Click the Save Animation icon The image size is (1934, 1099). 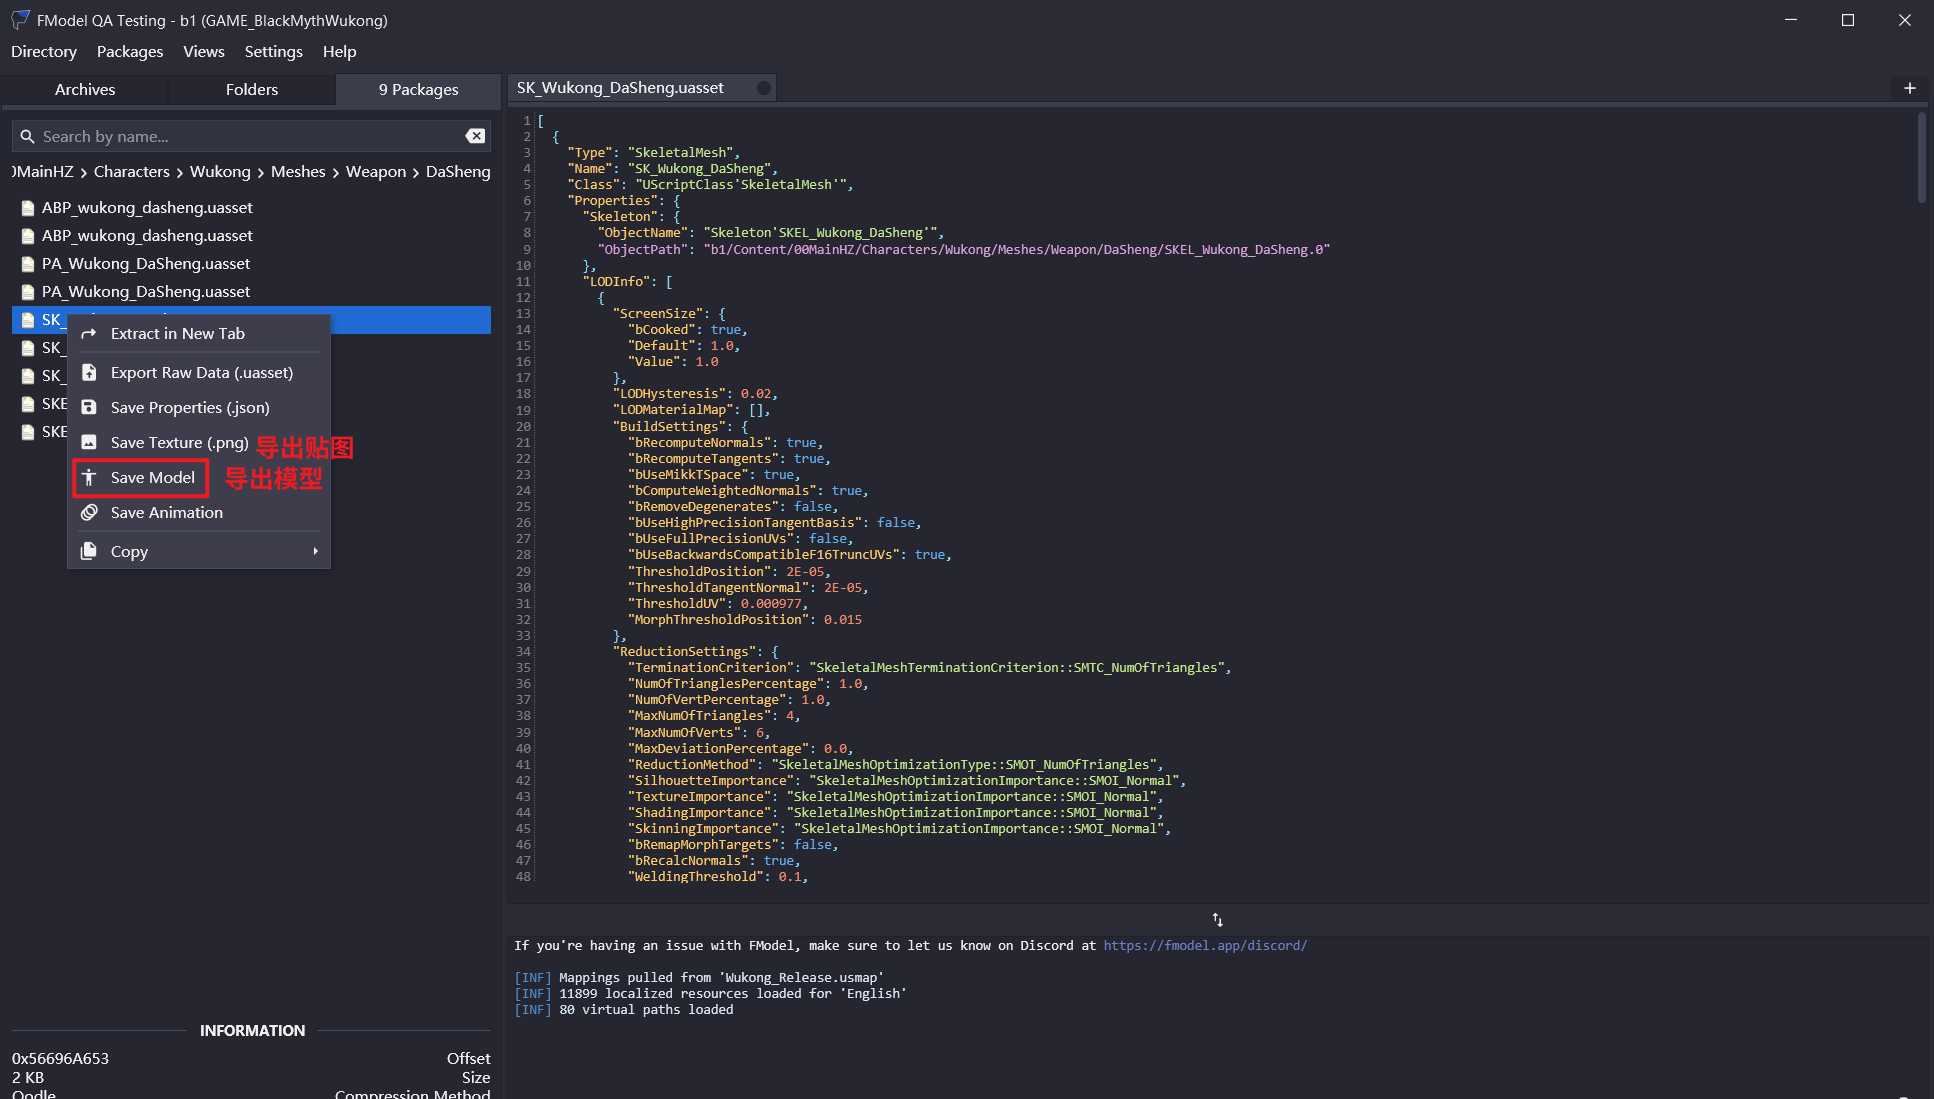pyautogui.click(x=89, y=512)
